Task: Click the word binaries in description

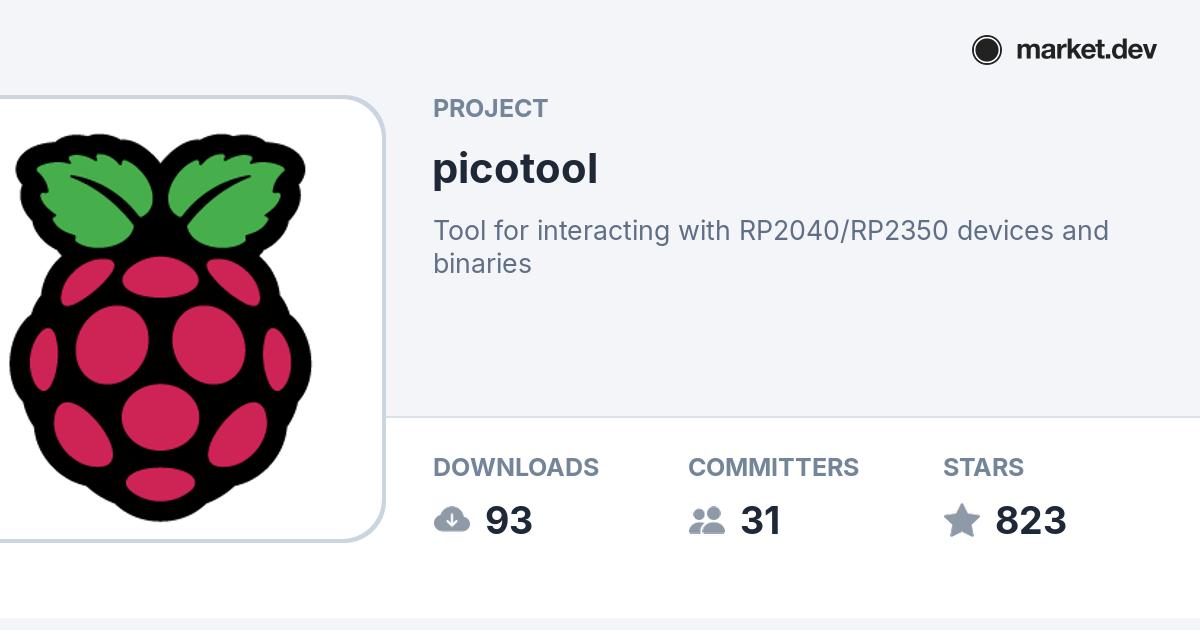Action: 482,264
